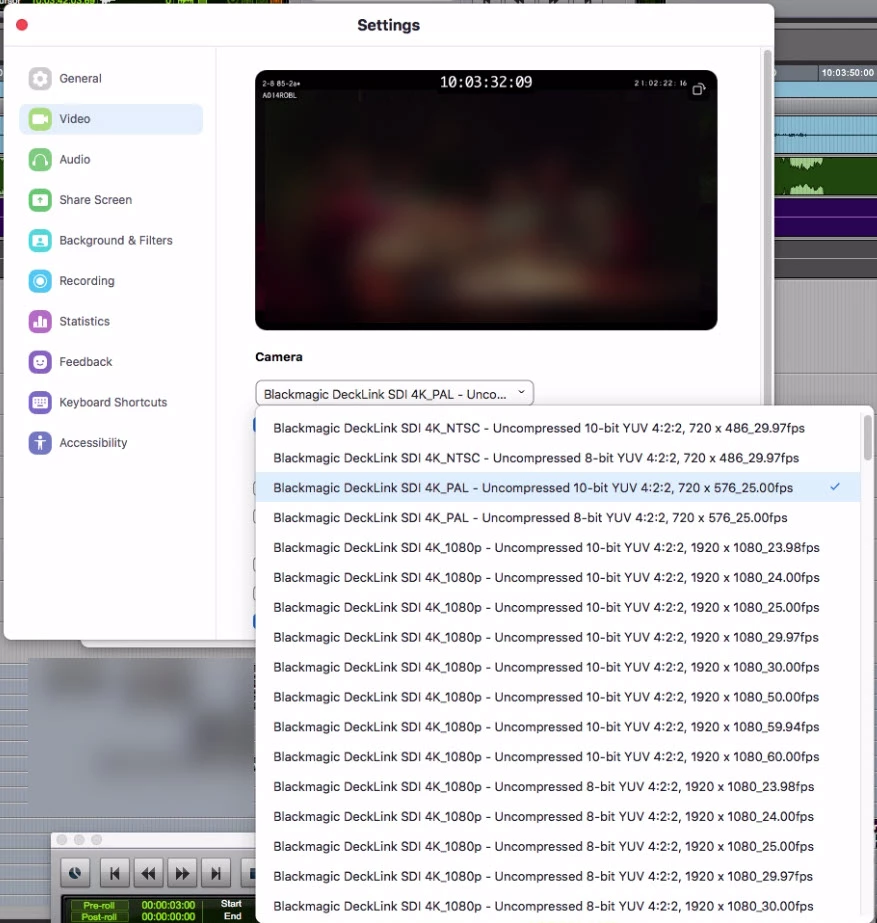
Task: Choose 1080p 10-bit 60.00fps camera option
Action: point(558,757)
